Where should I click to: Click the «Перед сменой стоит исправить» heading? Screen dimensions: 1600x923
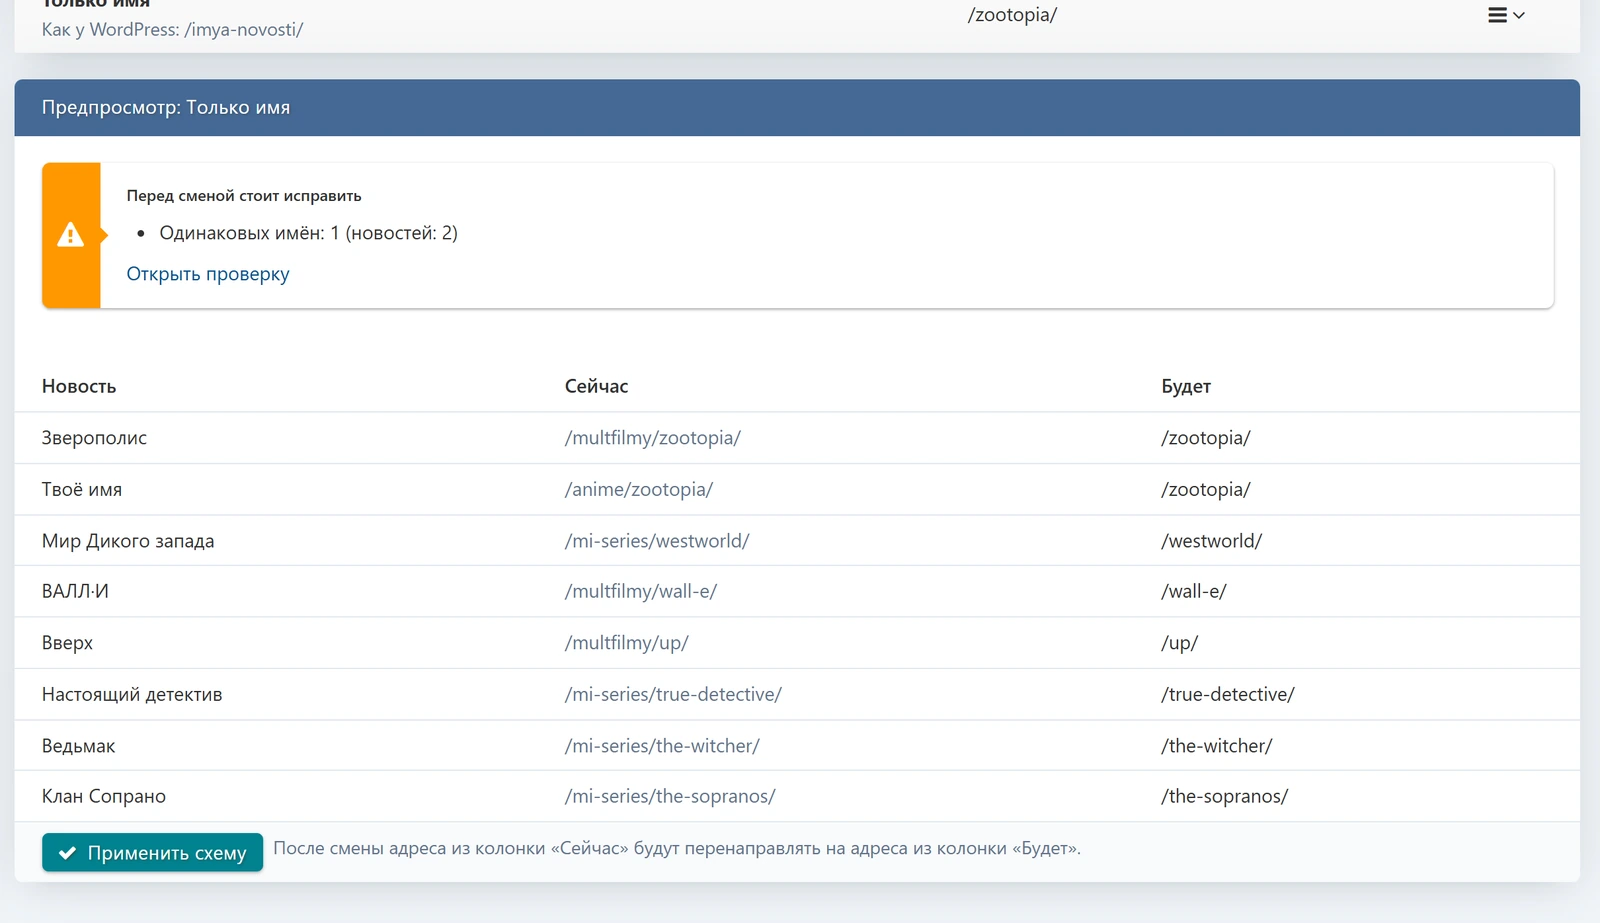pyautogui.click(x=244, y=196)
